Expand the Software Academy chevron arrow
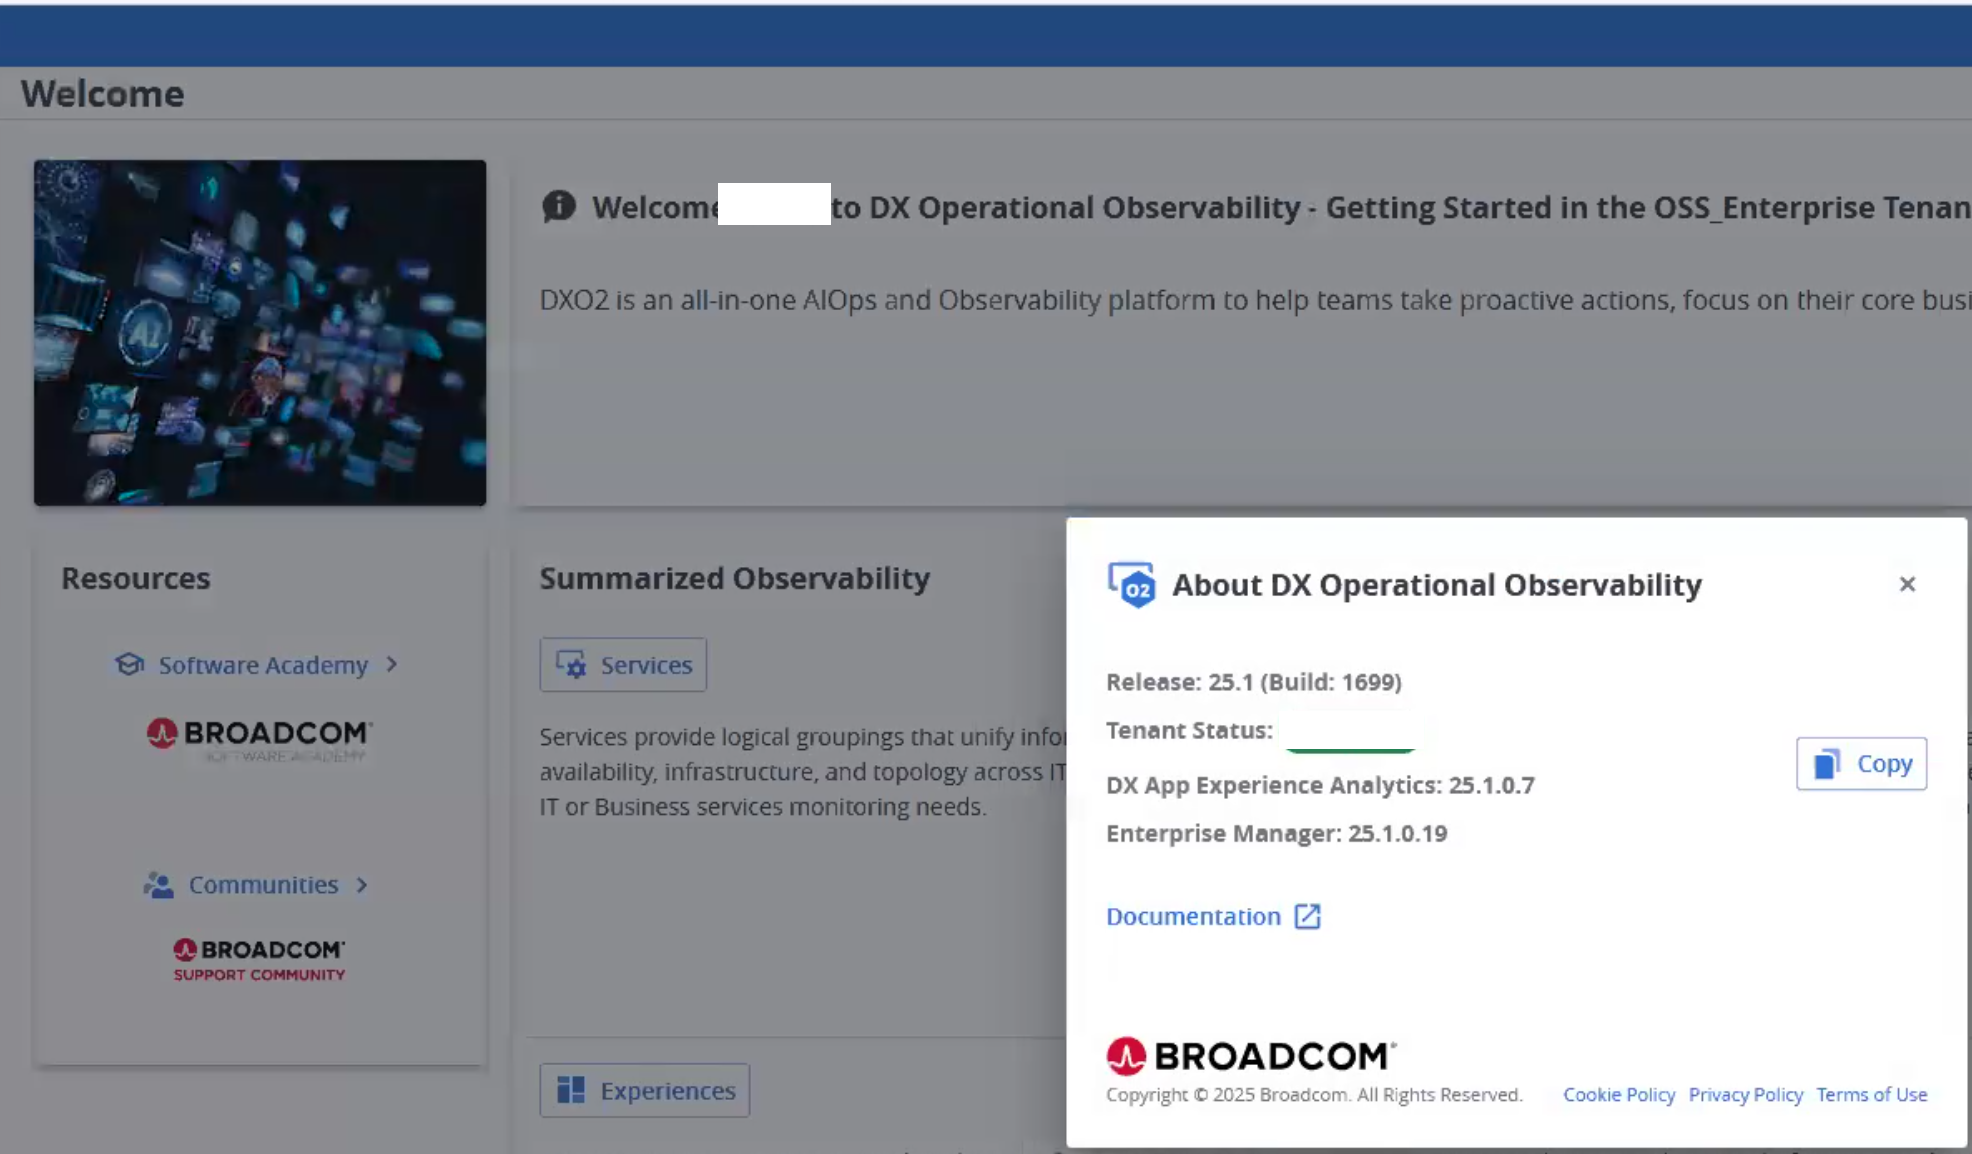This screenshot has width=1972, height=1154. pos(392,664)
